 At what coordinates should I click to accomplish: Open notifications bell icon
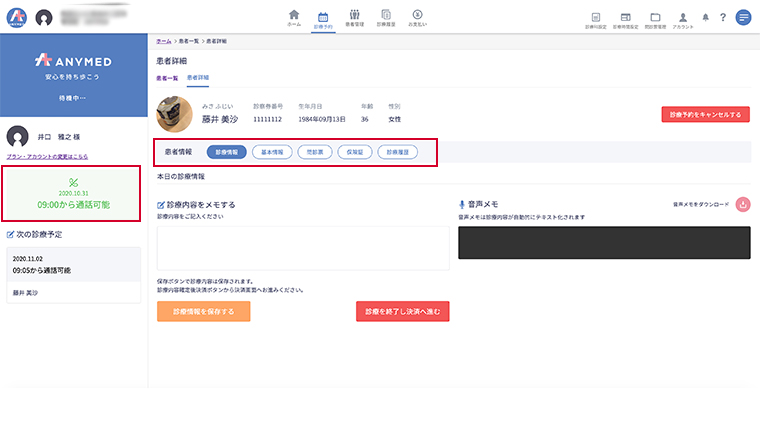tap(705, 18)
